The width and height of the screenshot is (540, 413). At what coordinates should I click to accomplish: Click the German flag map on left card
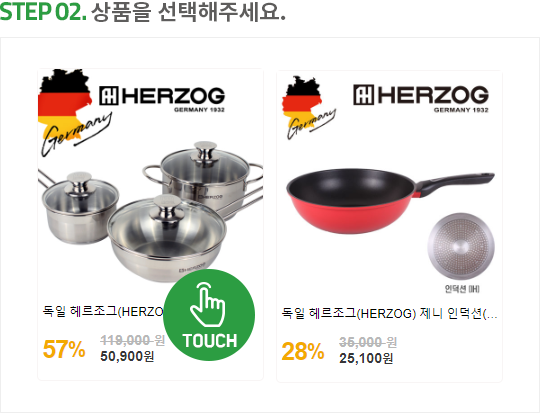point(65,107)
